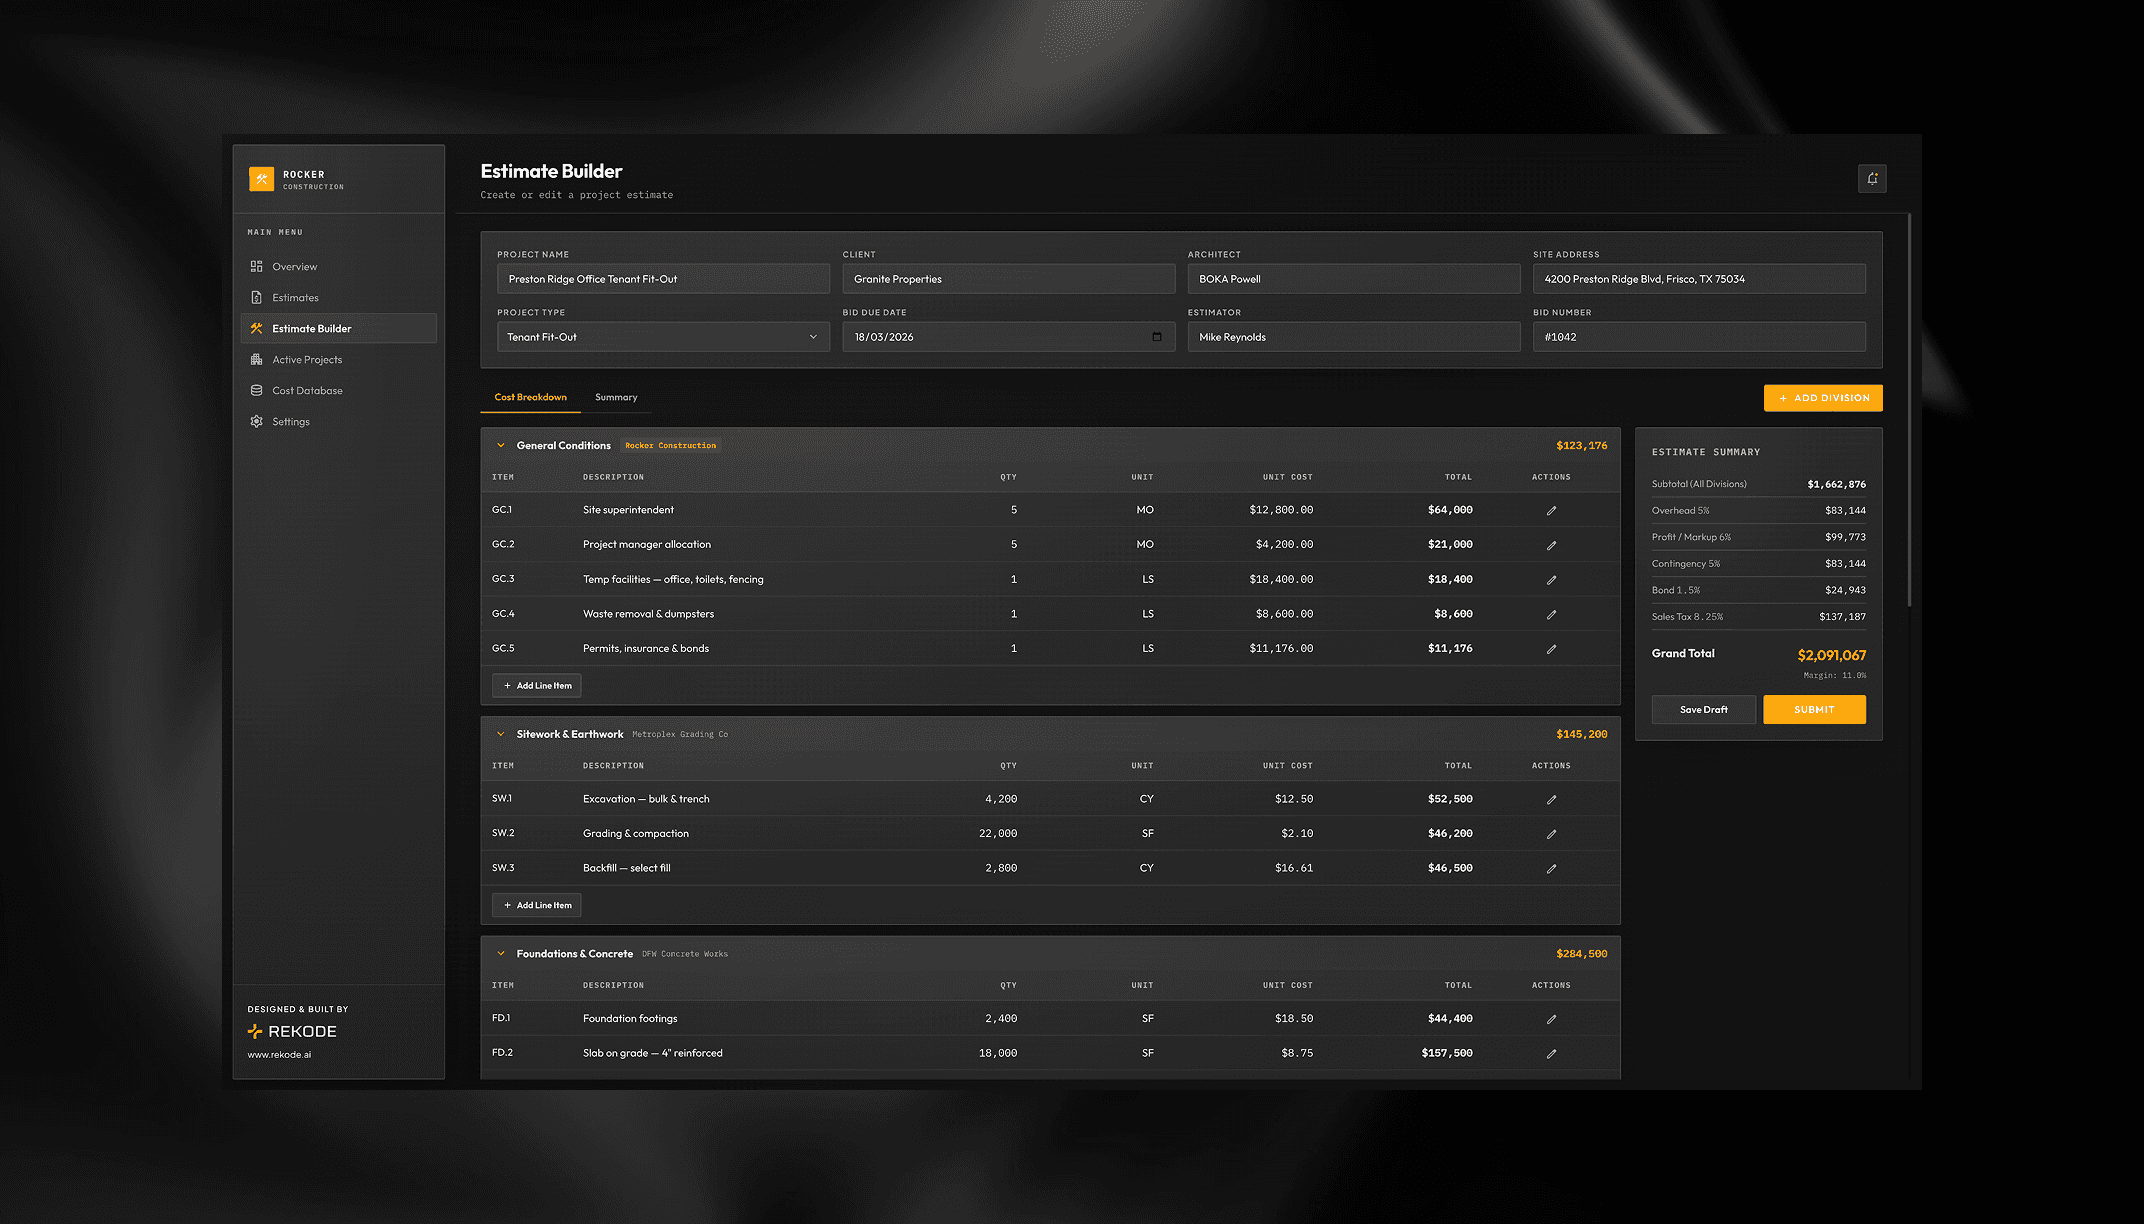
Task: Collapse the General Conditions division
Action: point(501,446)
